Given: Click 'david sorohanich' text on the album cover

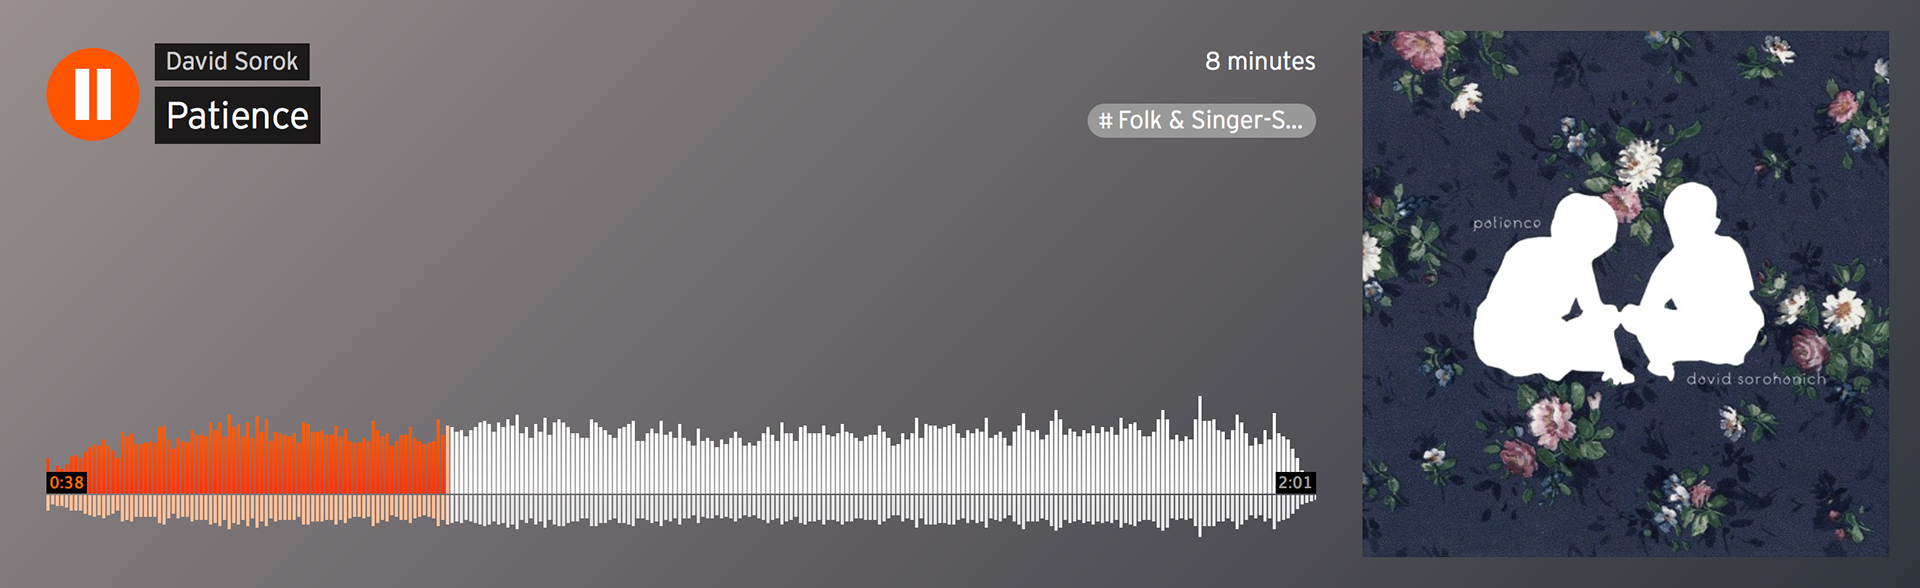Looking at the screenshot, I should 1756,379.
